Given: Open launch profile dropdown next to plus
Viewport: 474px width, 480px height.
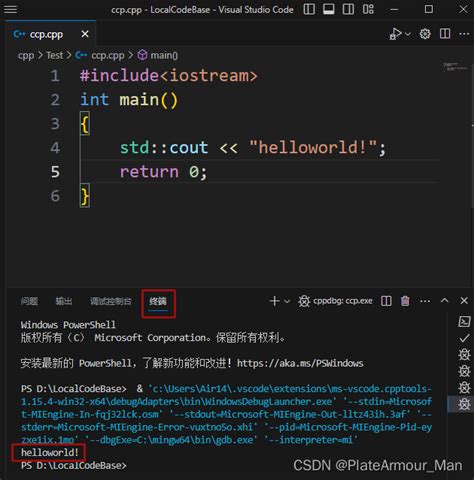Looking at the screenshot, I should 287,301.
